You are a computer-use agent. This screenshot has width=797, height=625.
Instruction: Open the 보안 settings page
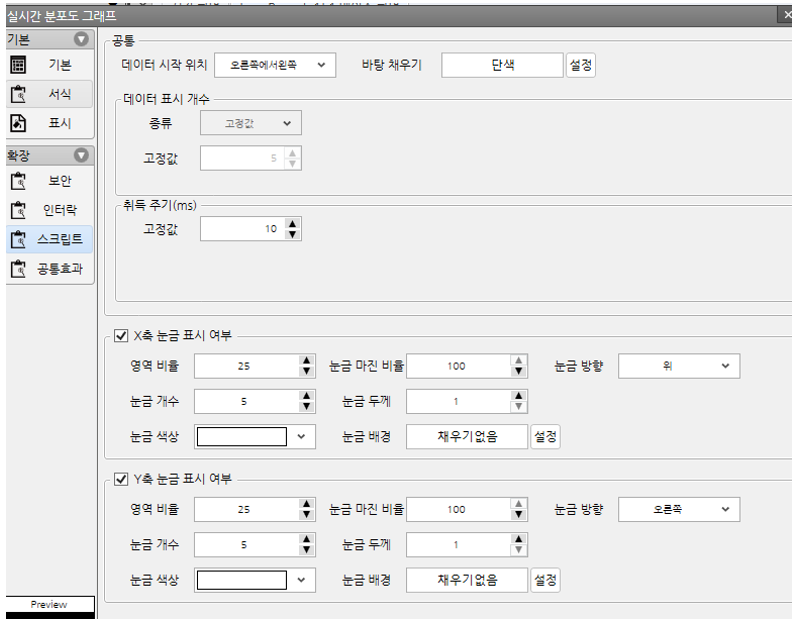50,181
